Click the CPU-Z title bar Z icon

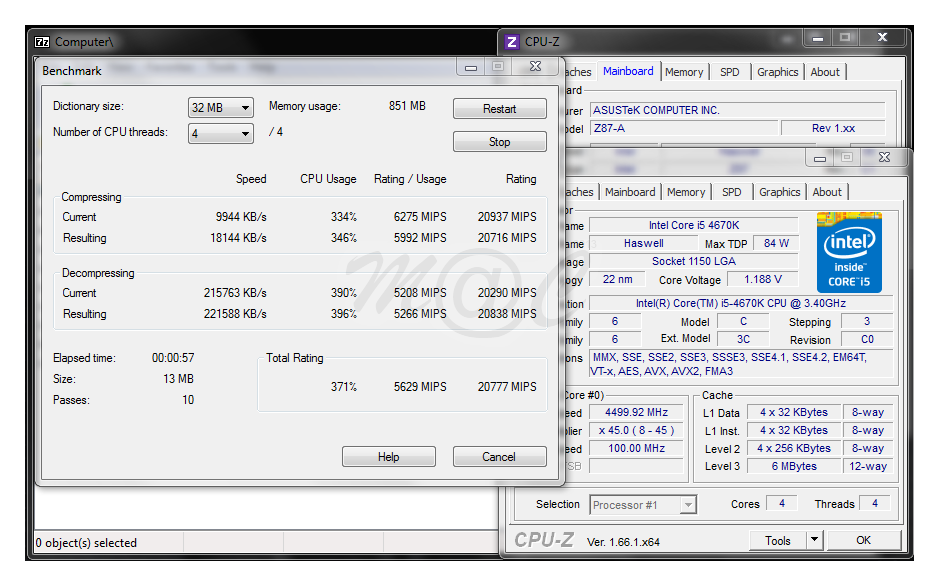coord(511,41)
